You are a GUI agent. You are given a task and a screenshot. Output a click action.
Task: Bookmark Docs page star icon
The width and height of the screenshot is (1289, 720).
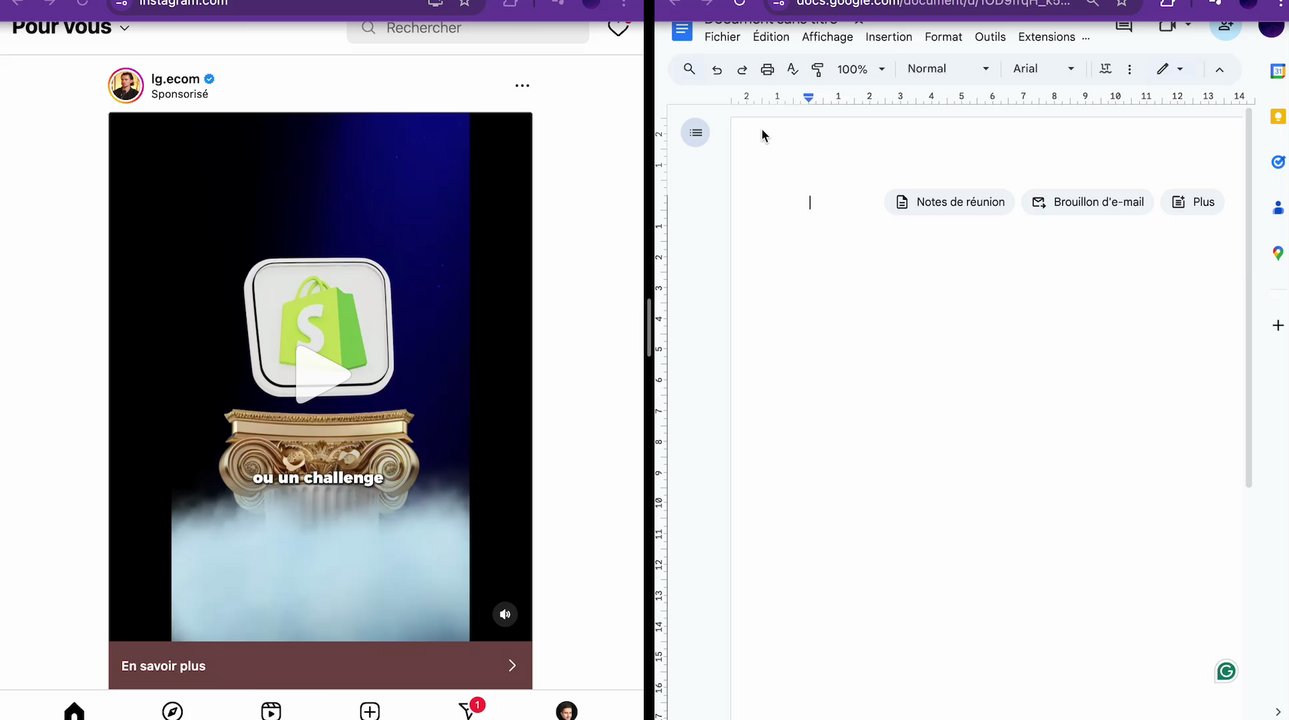(1122, 3)
